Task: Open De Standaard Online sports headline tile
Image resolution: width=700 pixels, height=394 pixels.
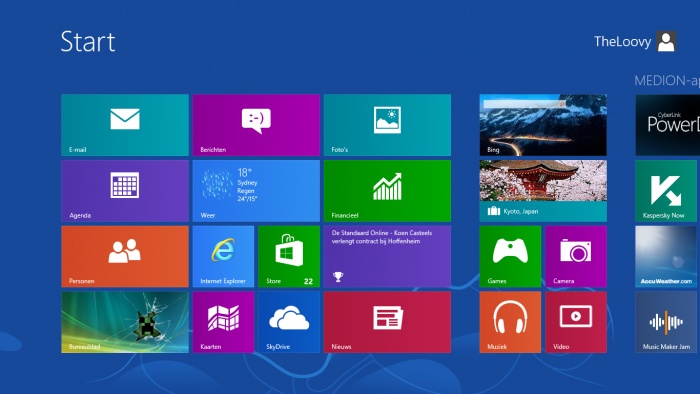Action: coord(388,256)
